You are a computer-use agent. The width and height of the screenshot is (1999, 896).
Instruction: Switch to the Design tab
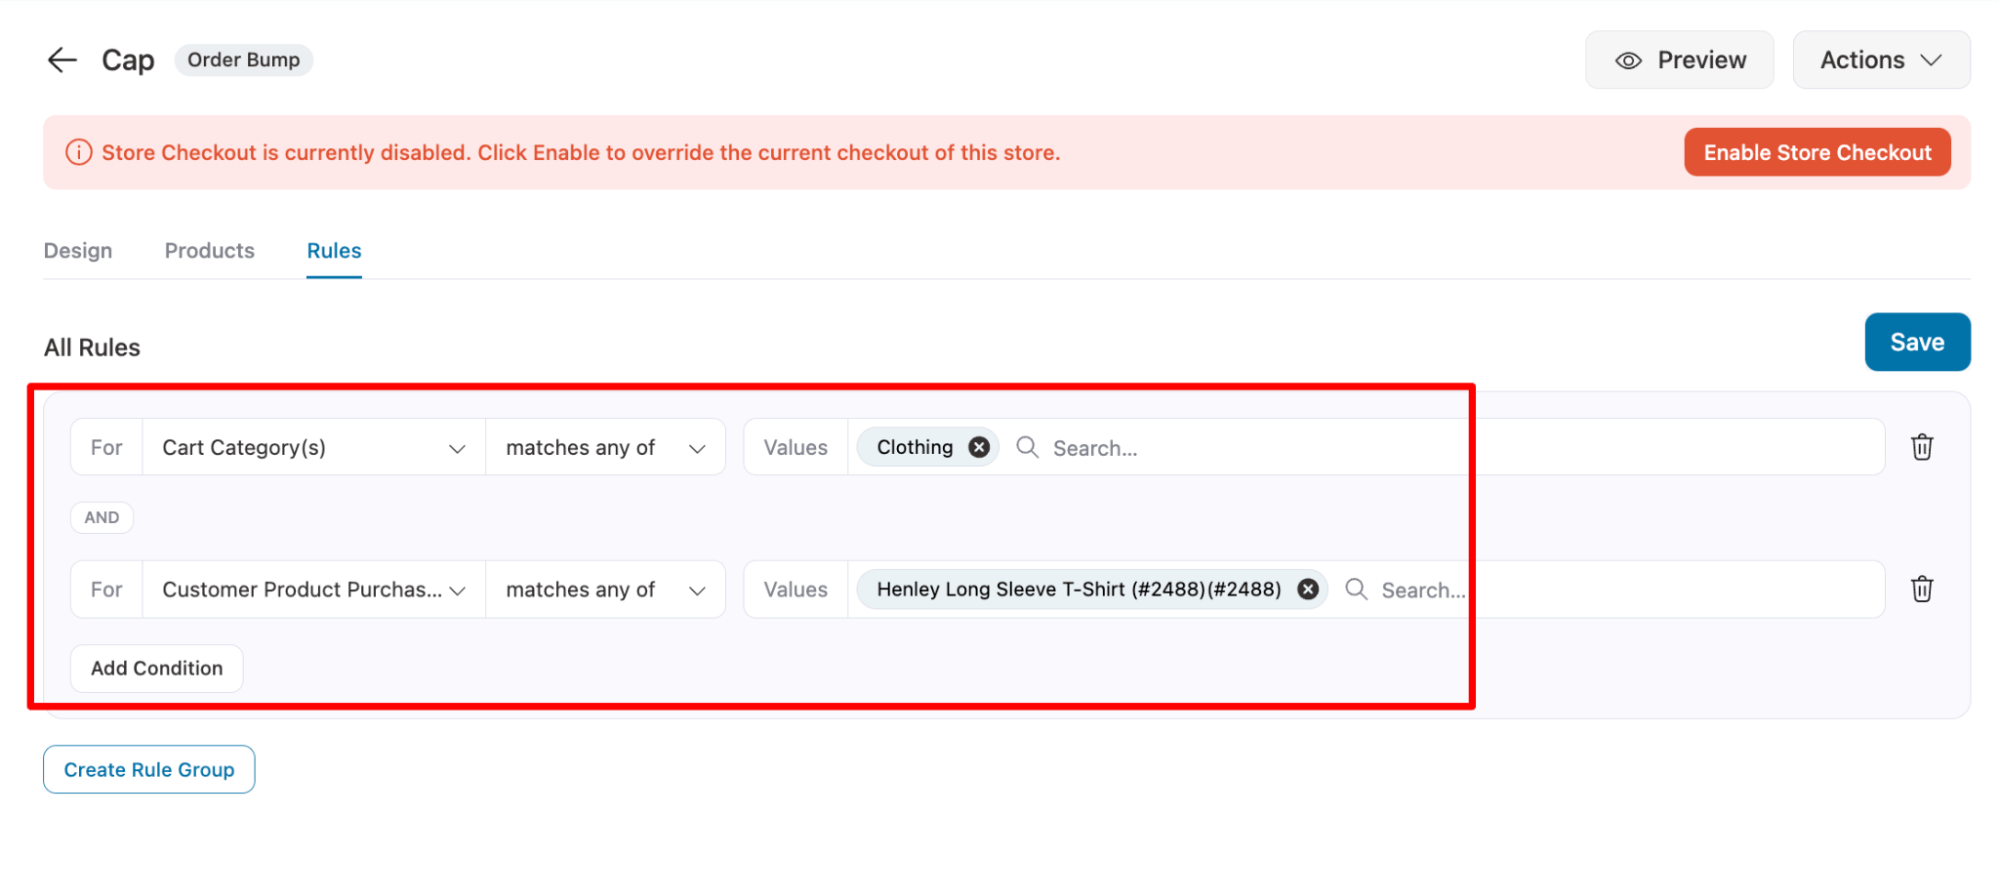coord(78,251)
